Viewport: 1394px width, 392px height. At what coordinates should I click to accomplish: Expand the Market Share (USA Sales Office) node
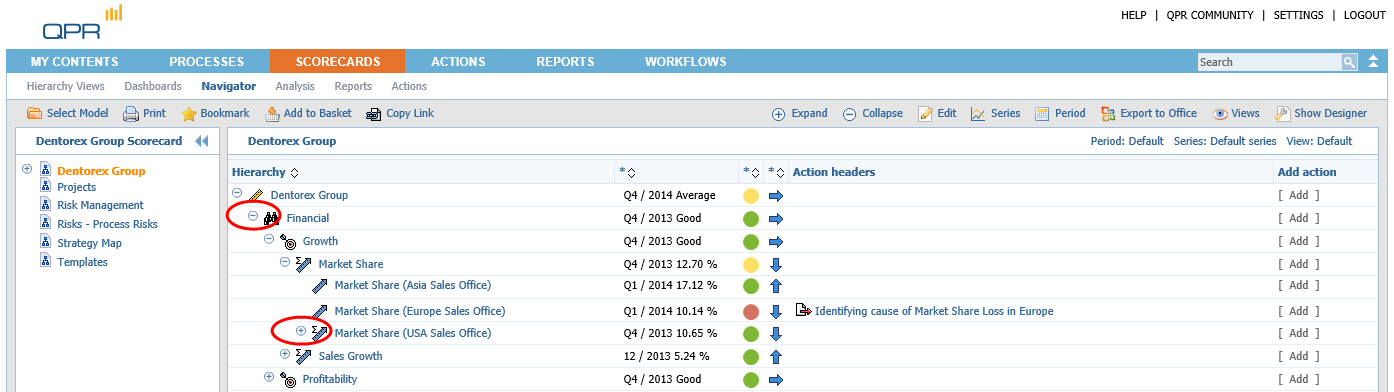[x=301, y=331]
